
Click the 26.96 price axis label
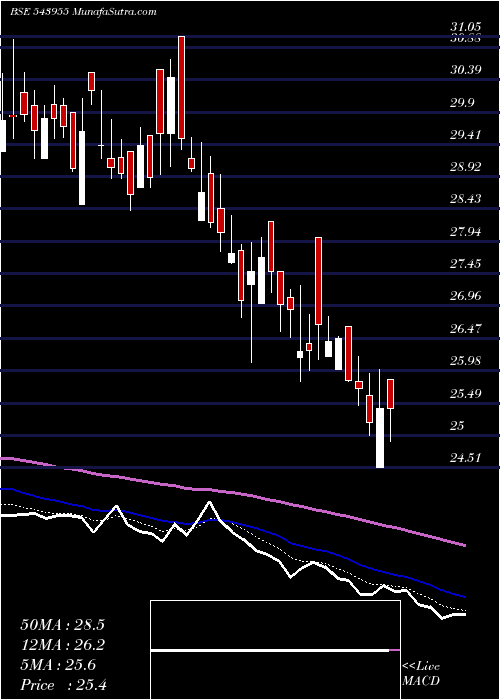pyautogui.click(x=465, y=296)
